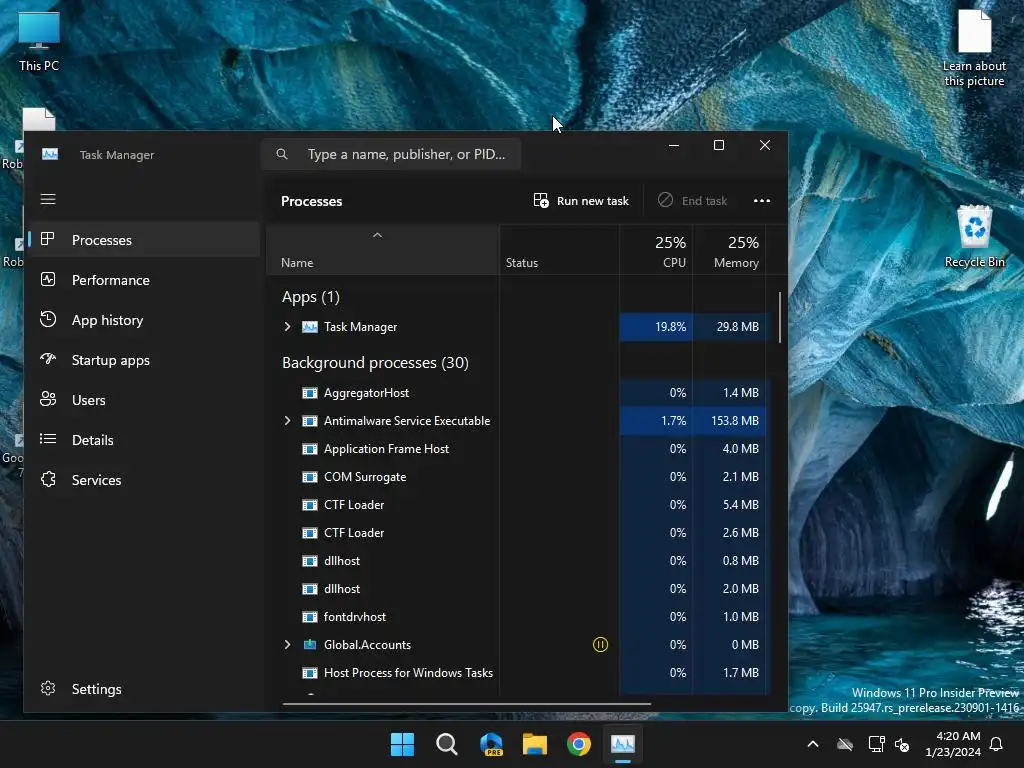
Task: Open the App history page
Action: point(144,320)
